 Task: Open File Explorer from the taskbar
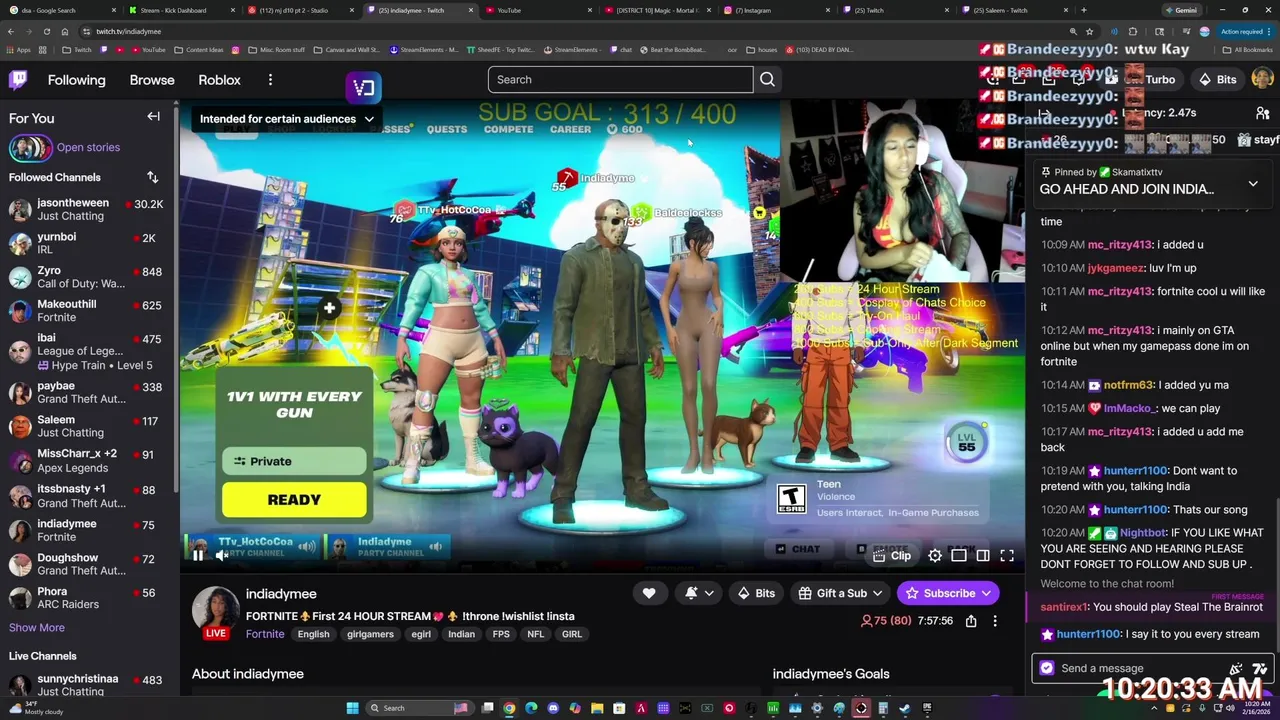click(597, 708)
